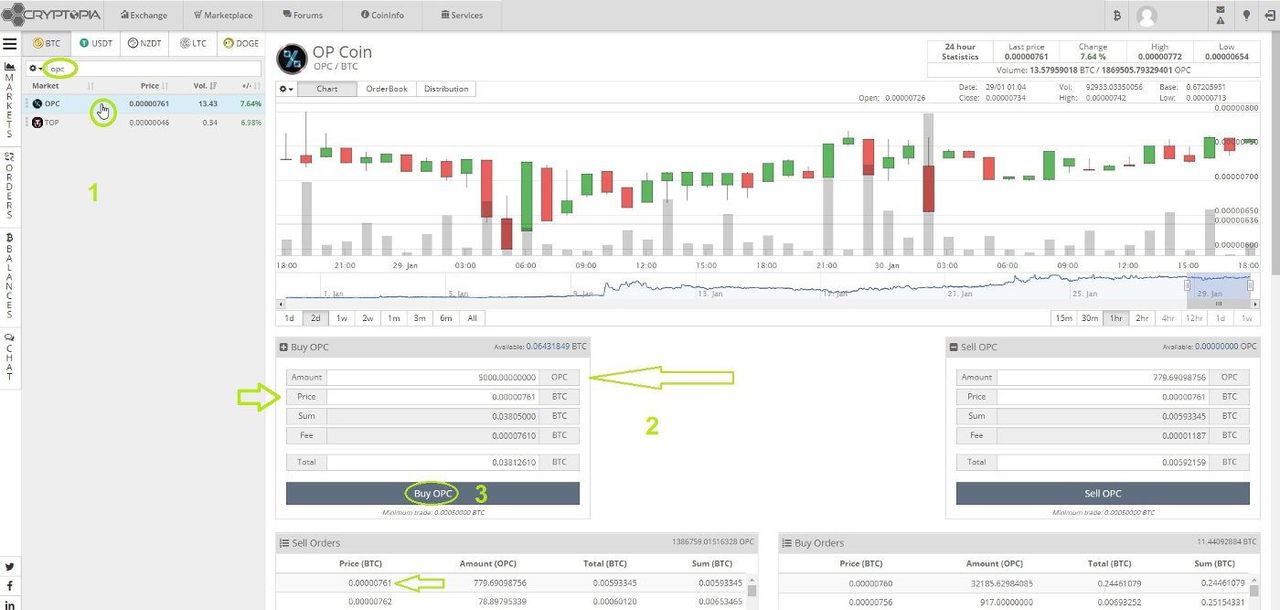Sort market list by +/- change column
Image resolution: width=1280 pixels, height=610 pixels.
click(251, 86)
